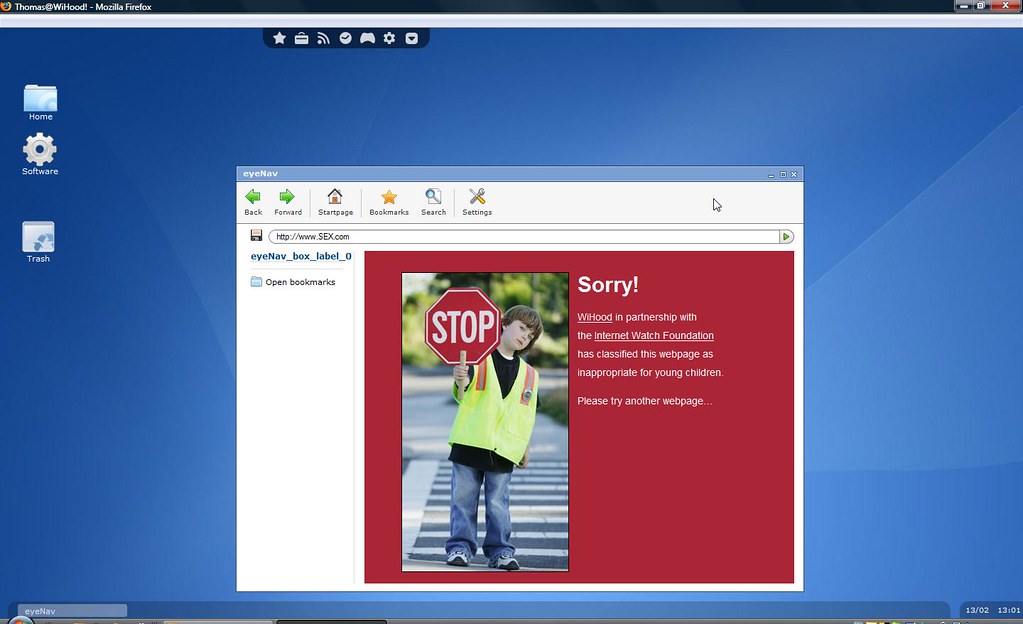
Task: Expand the dropdown arrow icon in top dock
Action: pos(412,38)
